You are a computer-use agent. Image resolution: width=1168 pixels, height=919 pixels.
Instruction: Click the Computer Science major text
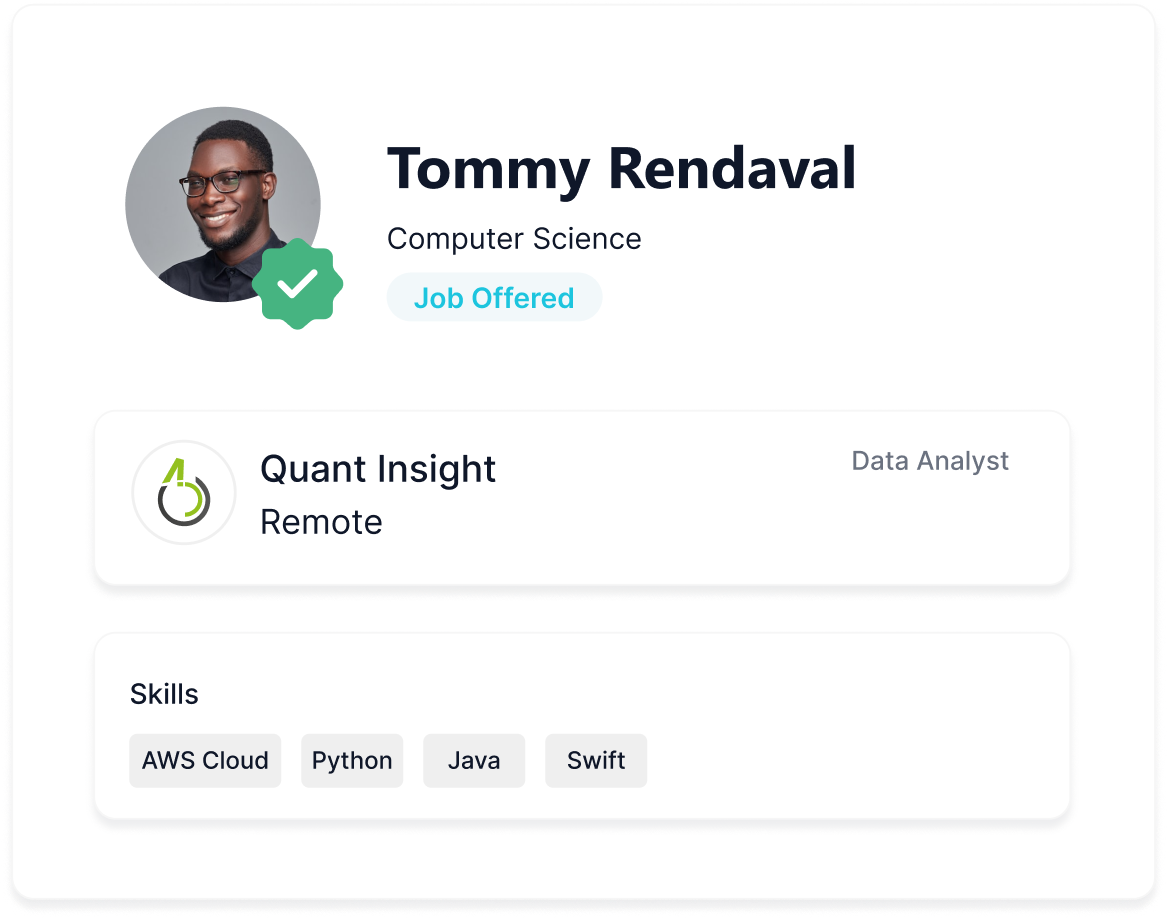(514, 239)
